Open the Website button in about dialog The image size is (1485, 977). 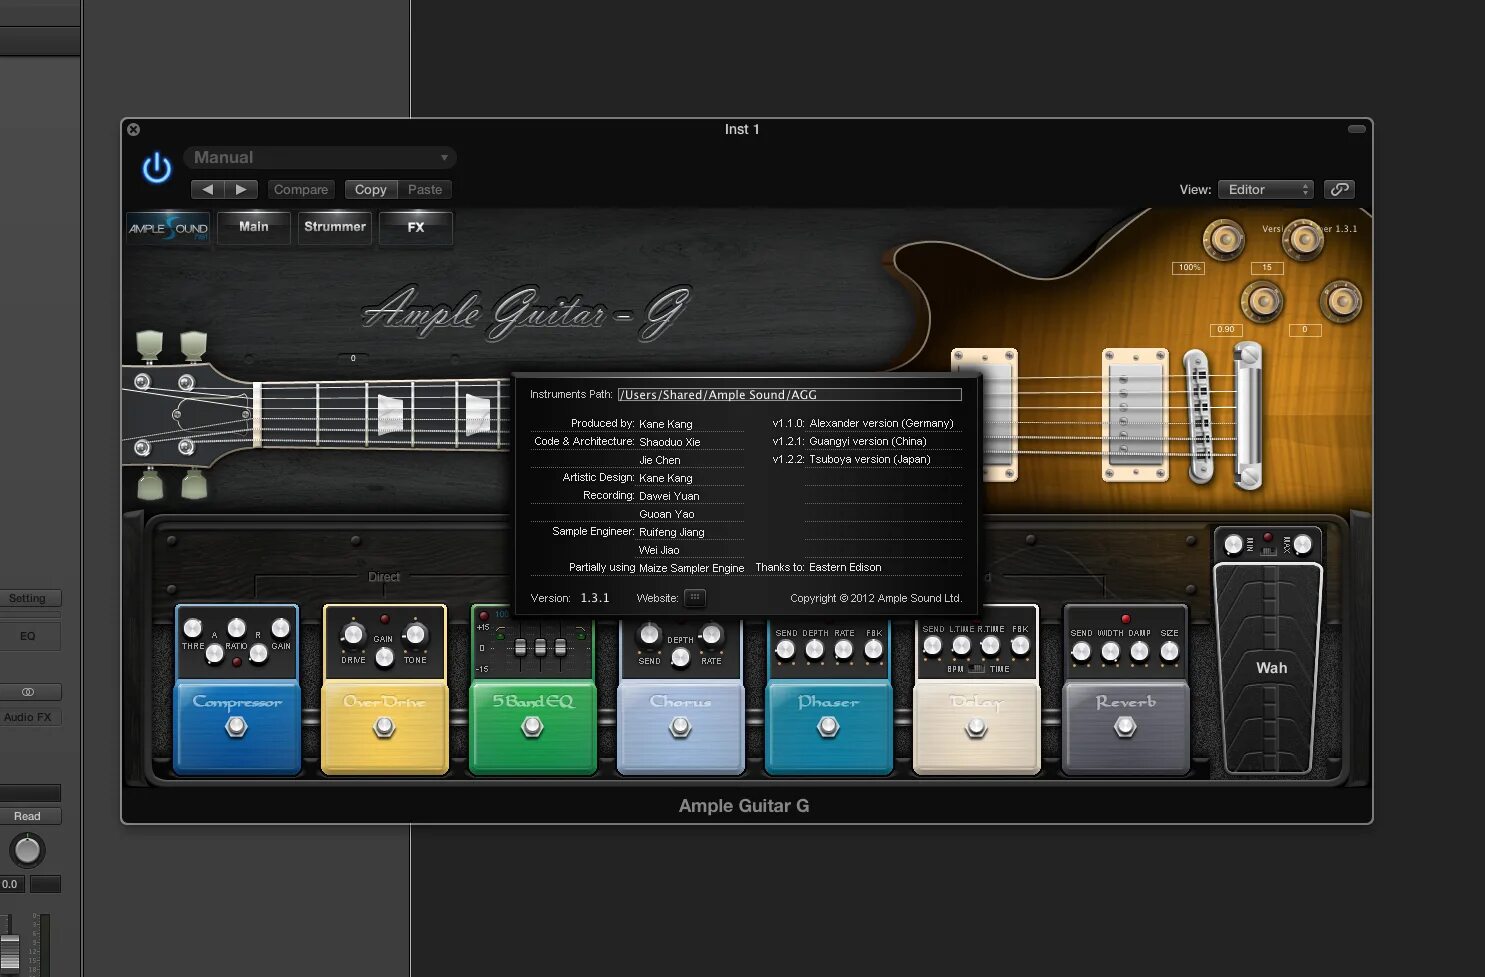[x=695, y=598]
